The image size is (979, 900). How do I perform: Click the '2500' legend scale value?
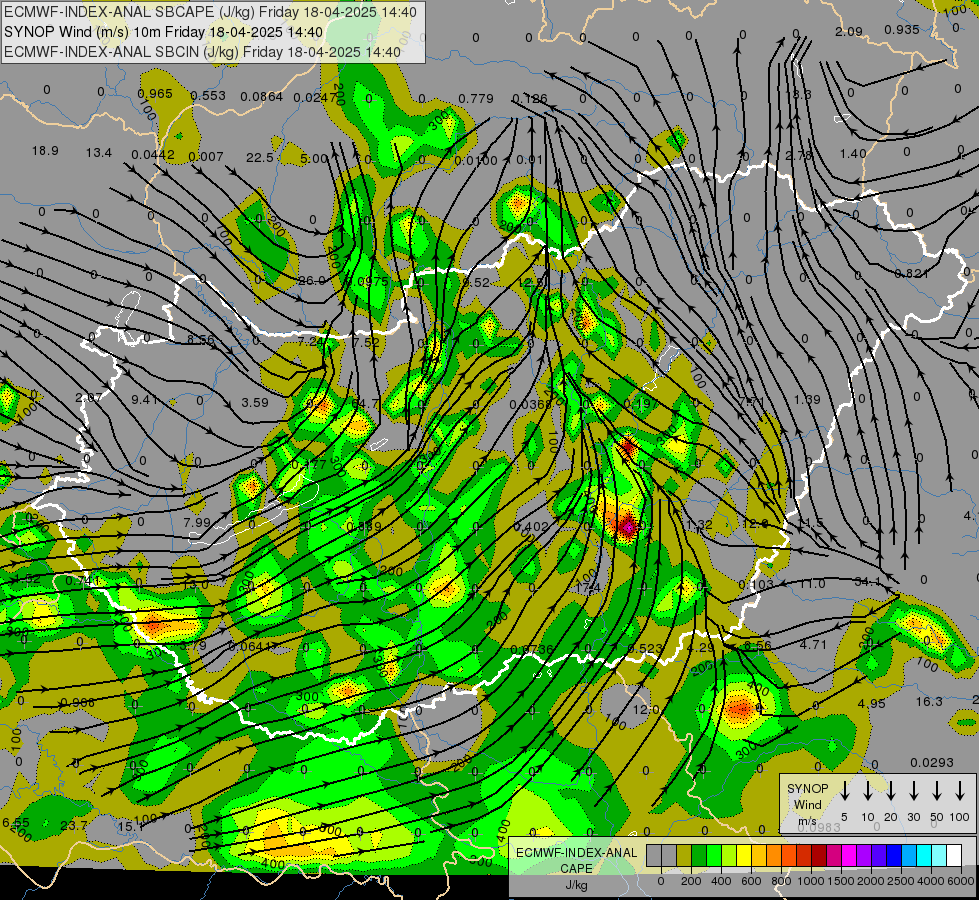[x=901, y=881]
